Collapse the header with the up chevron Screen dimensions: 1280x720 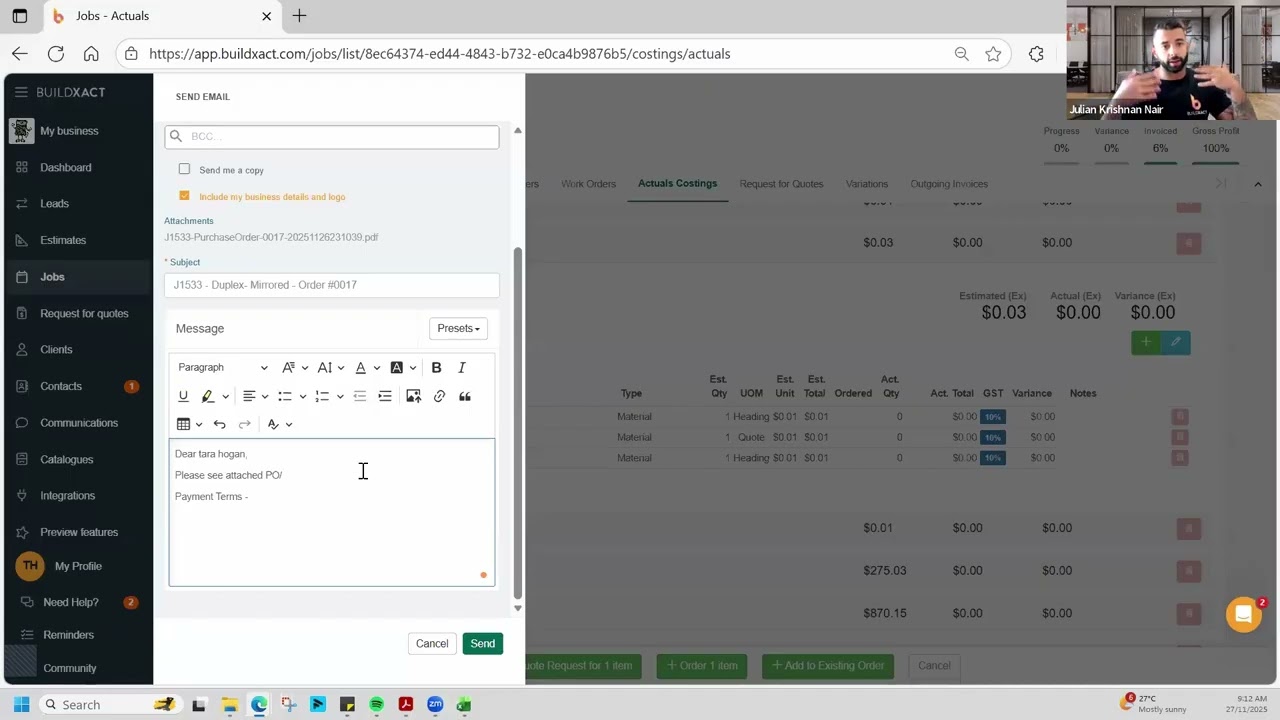click(1257, 184)
